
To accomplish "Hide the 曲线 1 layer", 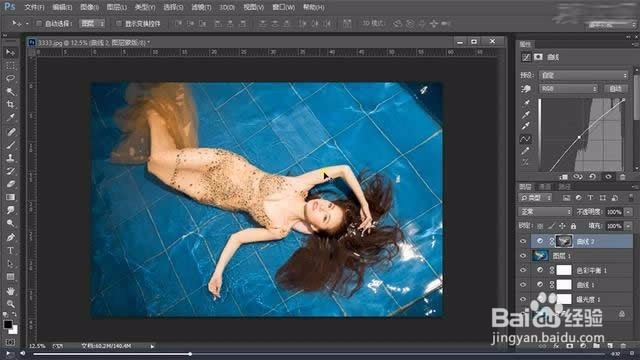I will pos(523,284).
